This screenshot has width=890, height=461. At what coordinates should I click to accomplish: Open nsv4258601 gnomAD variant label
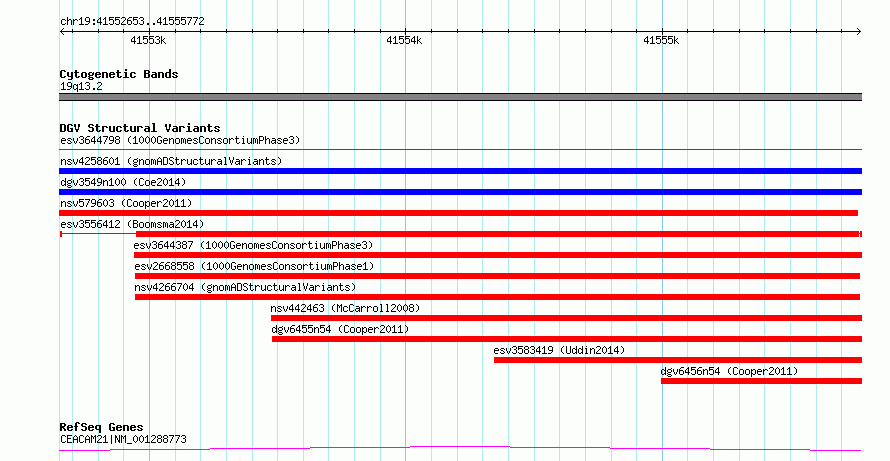(171, 161)
